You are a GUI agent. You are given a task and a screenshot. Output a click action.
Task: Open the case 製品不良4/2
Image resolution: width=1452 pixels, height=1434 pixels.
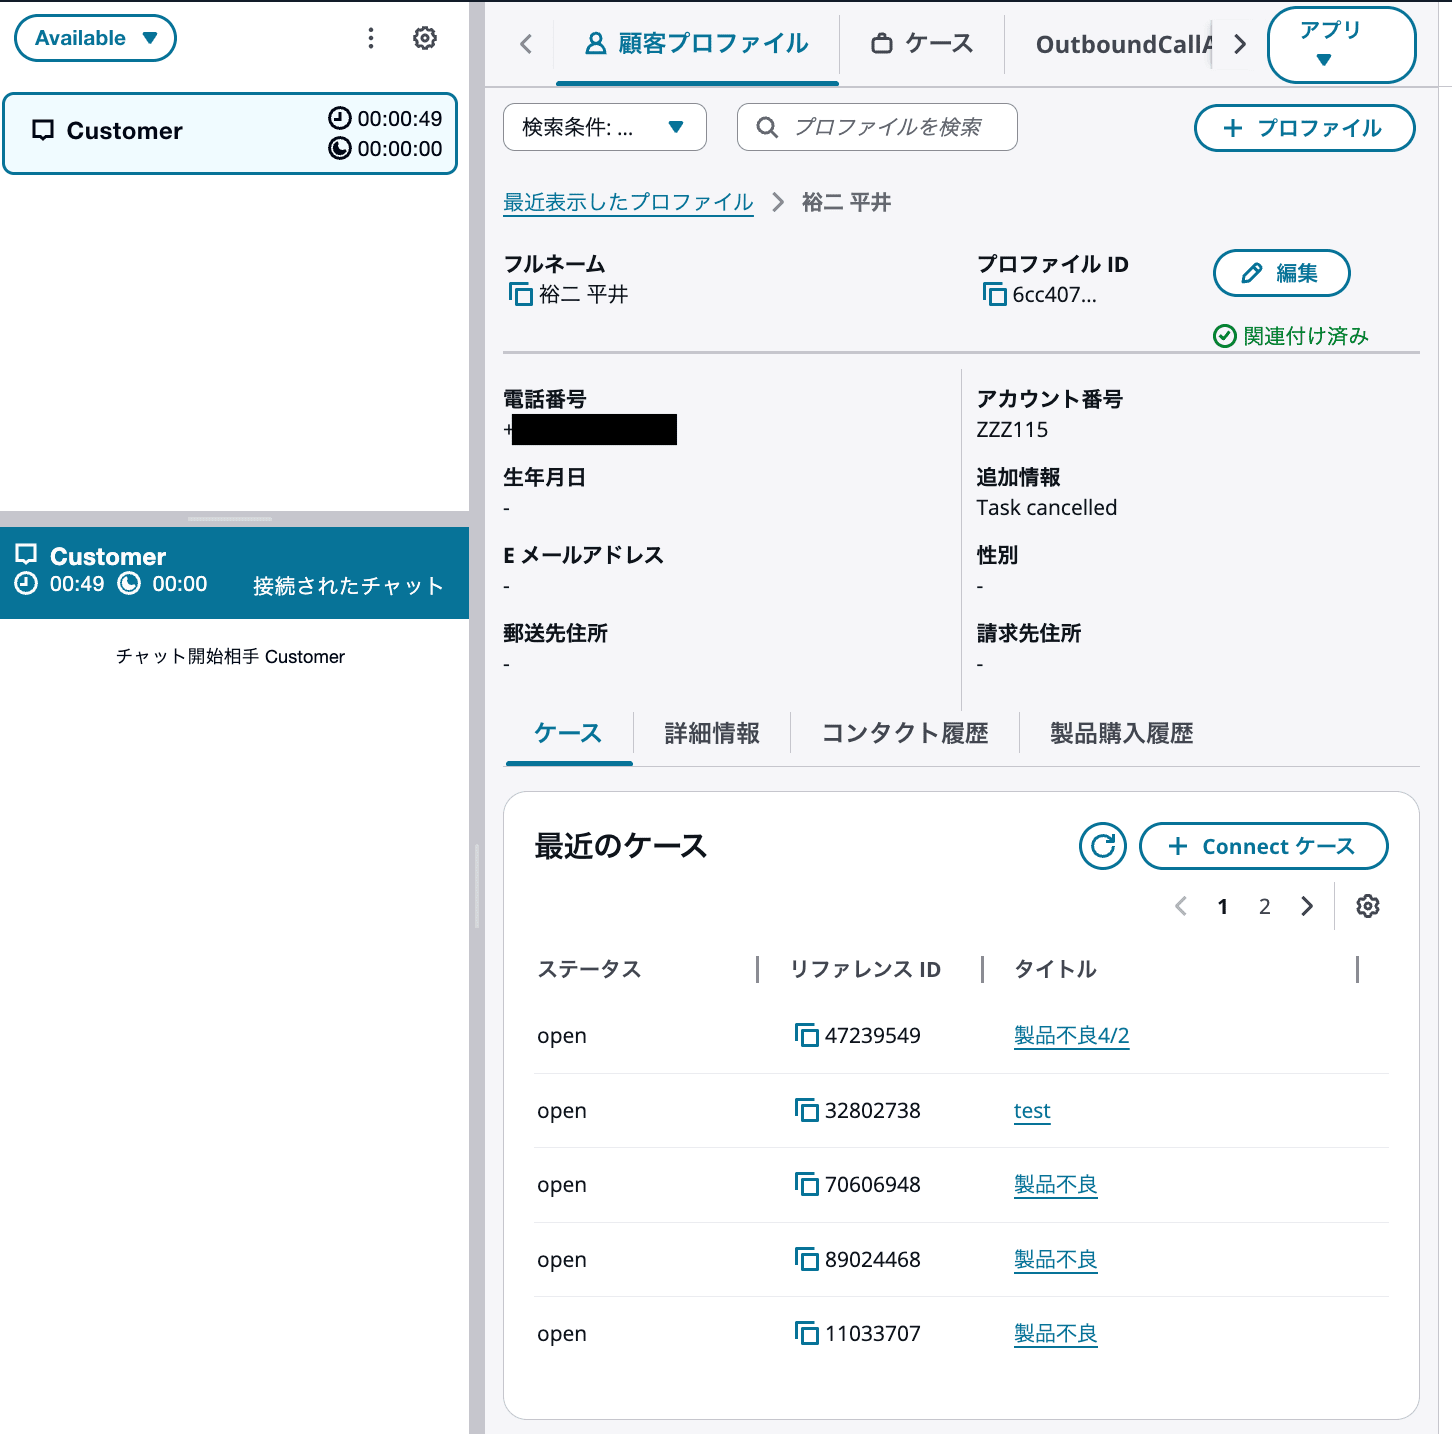click(x=1071, y=1035)
